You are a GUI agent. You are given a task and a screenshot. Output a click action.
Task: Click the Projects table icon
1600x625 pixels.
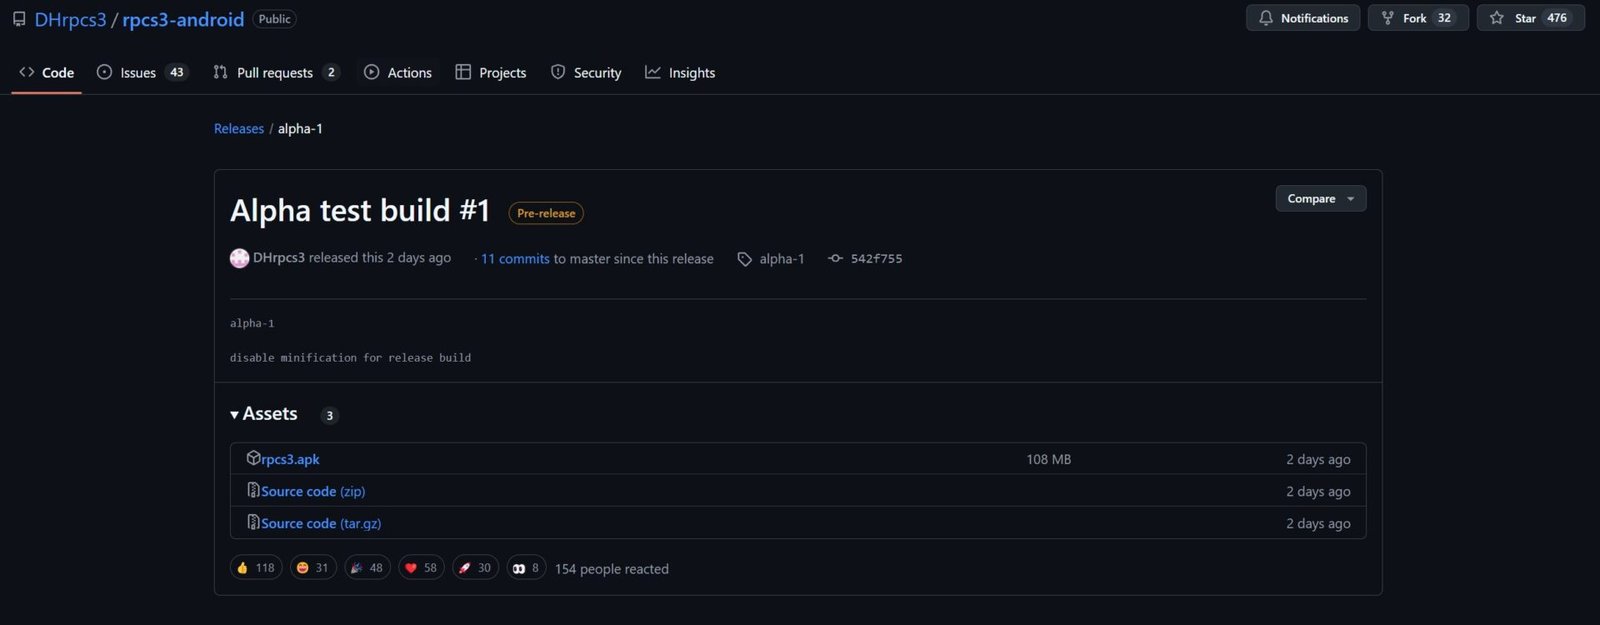point(463,72)
